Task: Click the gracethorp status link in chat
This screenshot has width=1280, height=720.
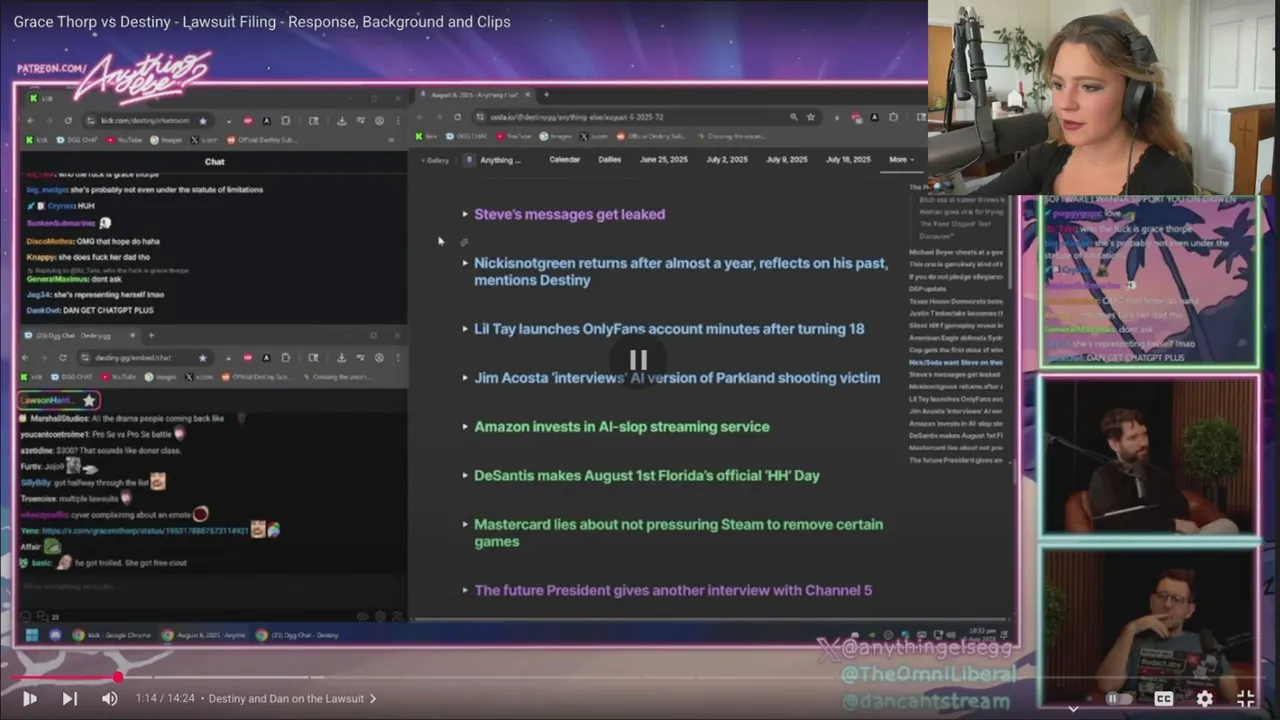Action: click(x=144, y=531)
